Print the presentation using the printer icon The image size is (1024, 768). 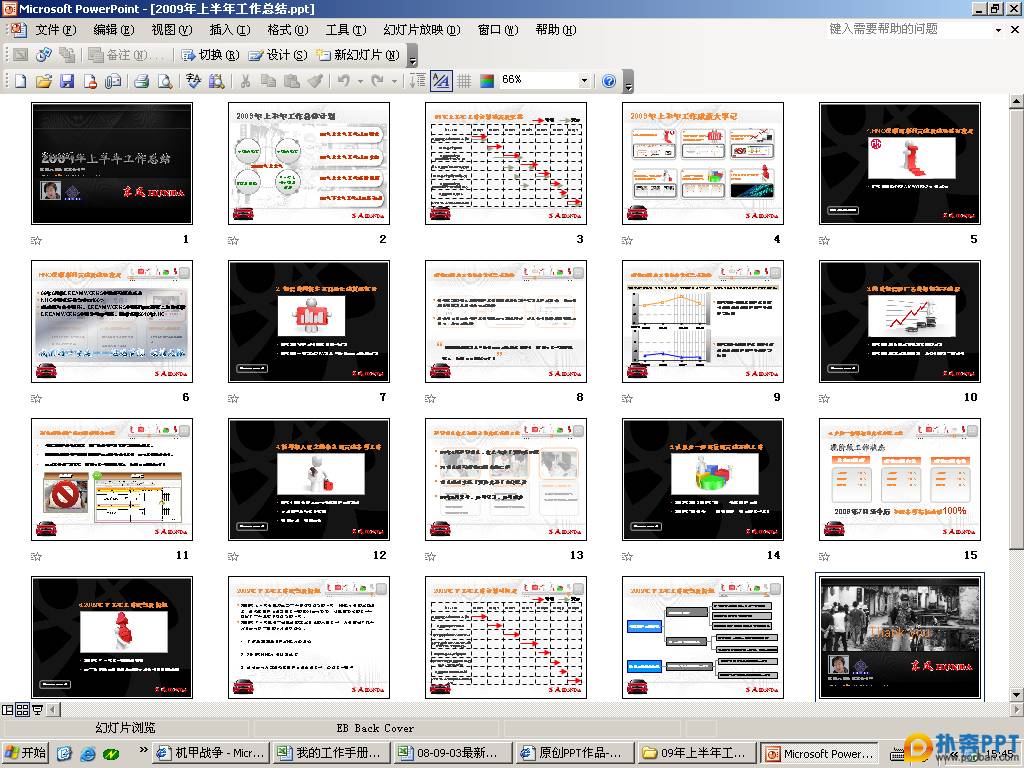[142, 81]
